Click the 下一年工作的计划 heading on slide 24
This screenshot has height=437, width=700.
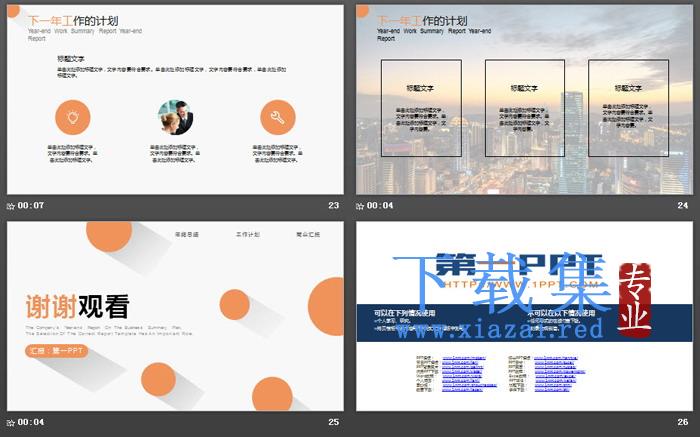[x=422, y=21]
